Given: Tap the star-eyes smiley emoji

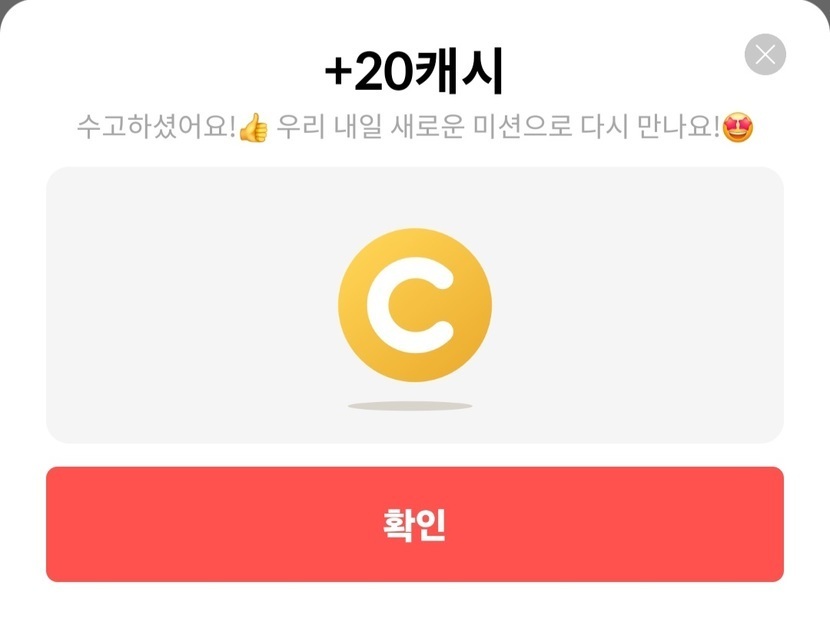Looking at the screenshot, I should pyautogui.click(x=737, y=128).
